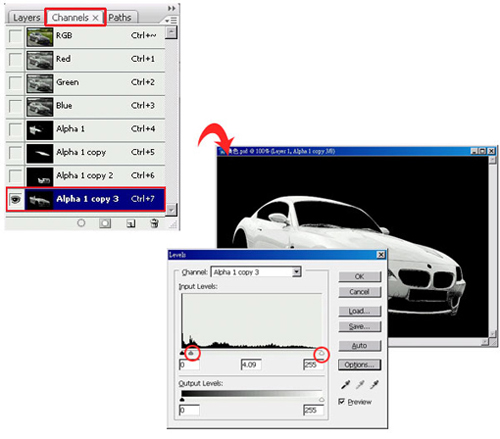Screen dimensions: 500x439
Task: Switch to the Layers tab
Action: (x=27, y=18)
